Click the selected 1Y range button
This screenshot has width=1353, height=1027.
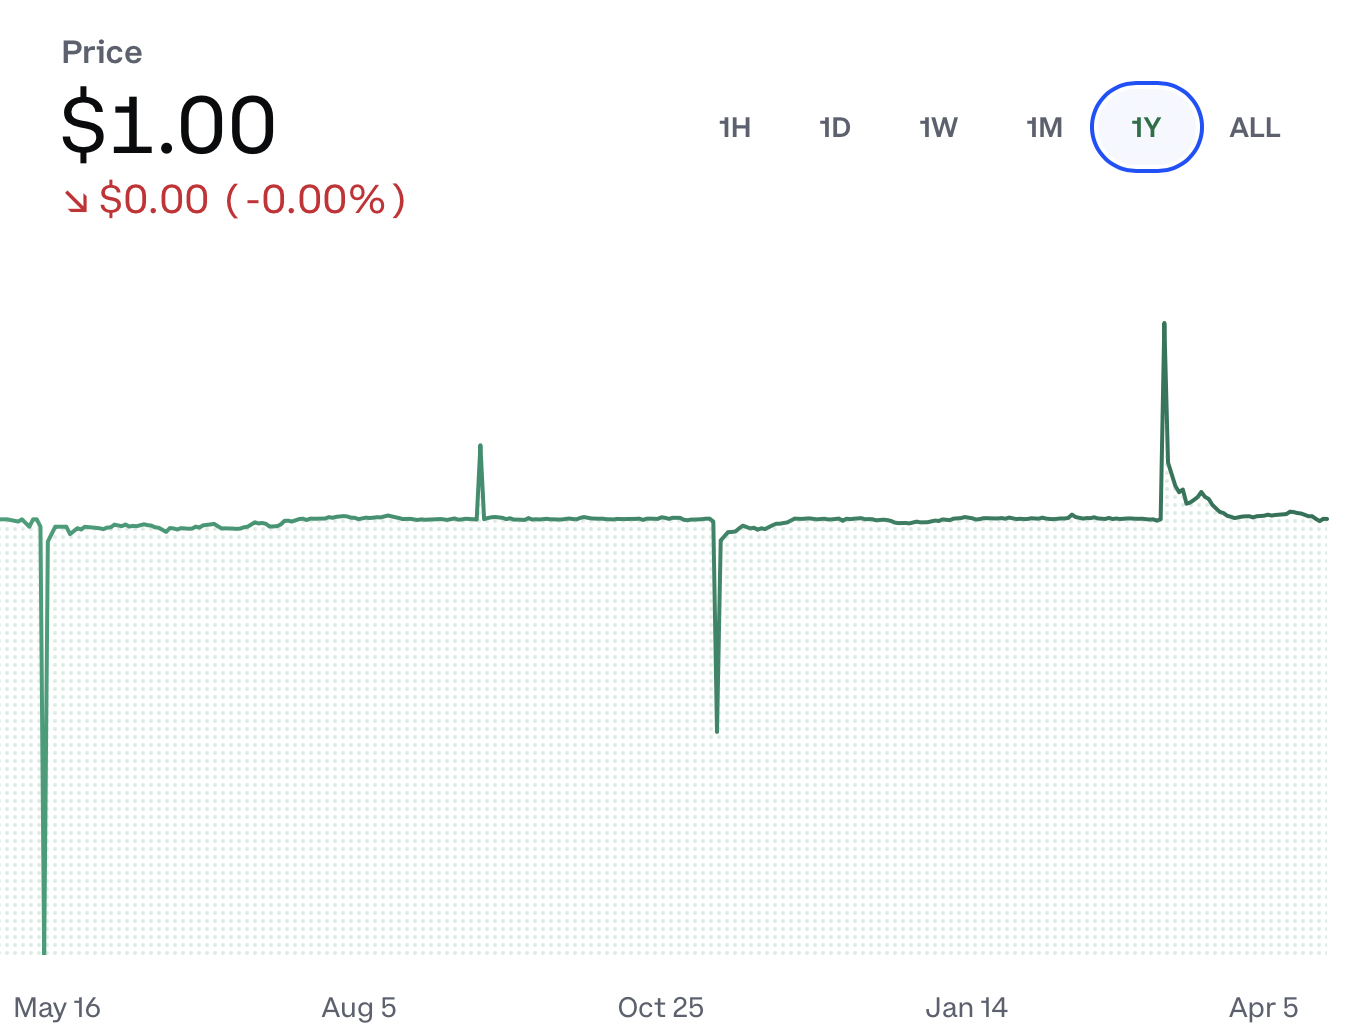[1146, 128]
